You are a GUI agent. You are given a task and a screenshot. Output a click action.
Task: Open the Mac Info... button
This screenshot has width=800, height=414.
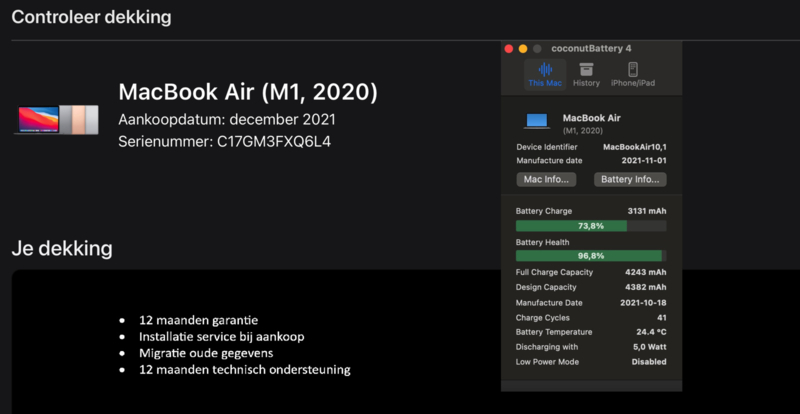[x=546, y=180]
